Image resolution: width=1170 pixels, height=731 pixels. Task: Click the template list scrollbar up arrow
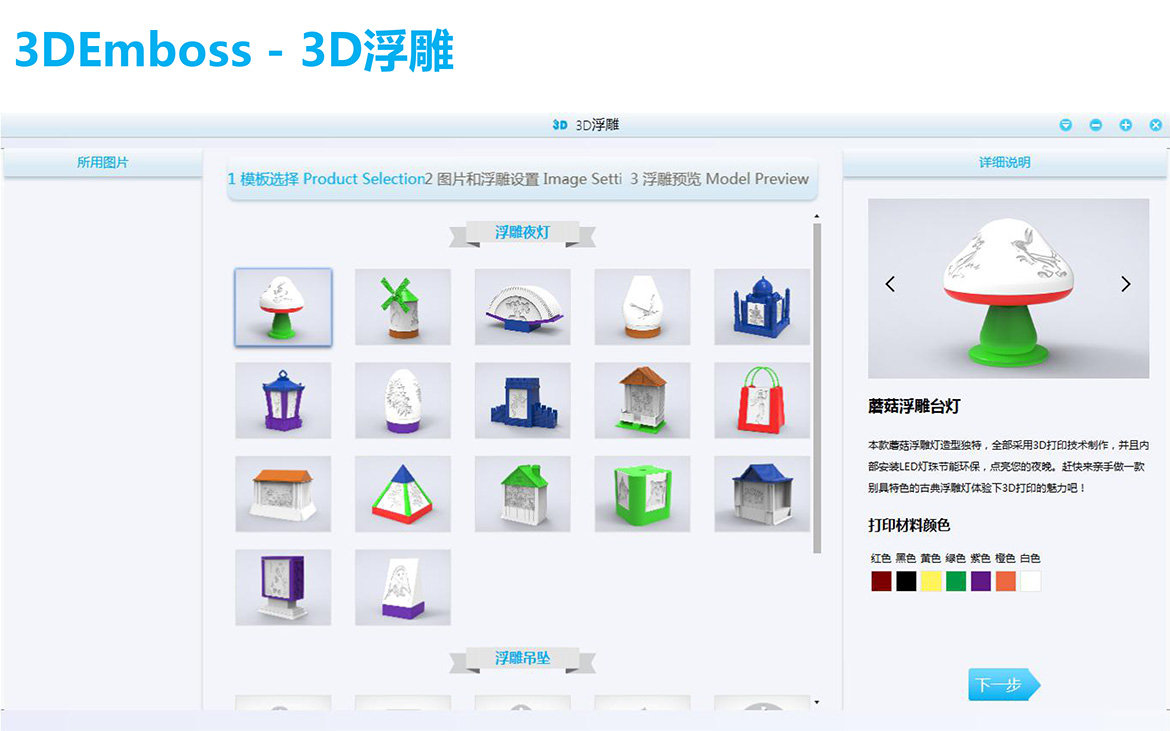[816, 216]
